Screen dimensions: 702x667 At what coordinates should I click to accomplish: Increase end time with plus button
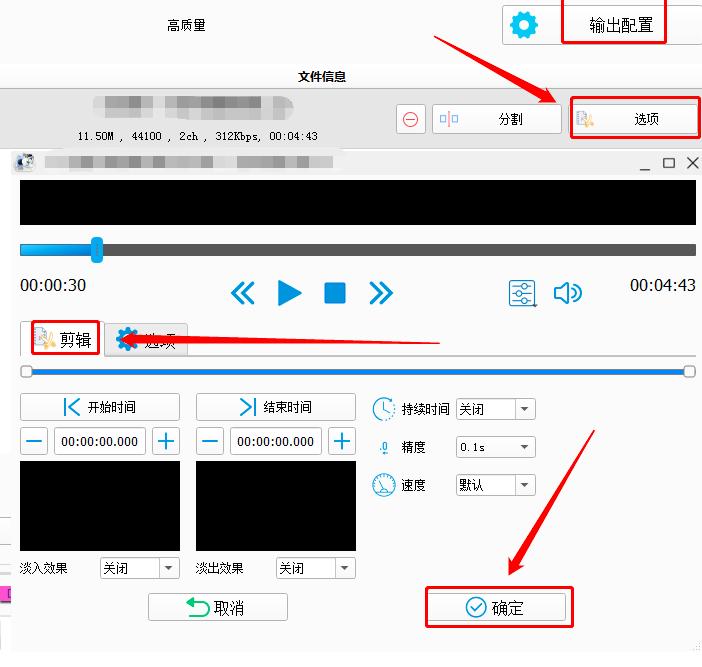[x=342, y=441]
